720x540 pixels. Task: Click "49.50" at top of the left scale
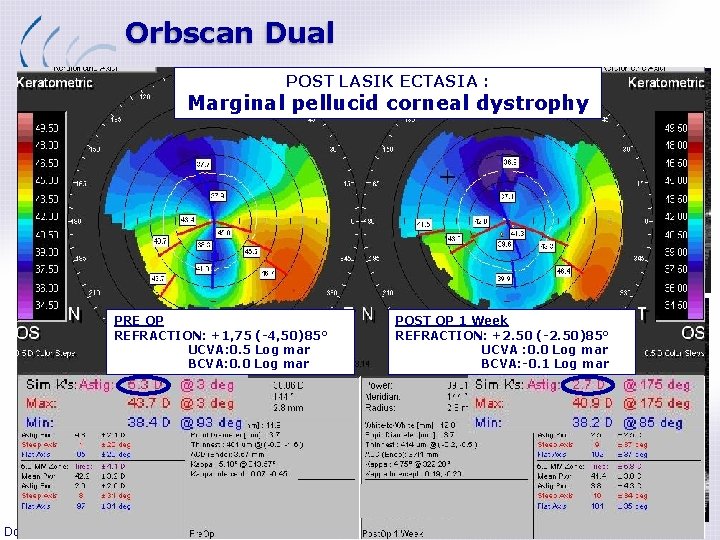point(47,128)
